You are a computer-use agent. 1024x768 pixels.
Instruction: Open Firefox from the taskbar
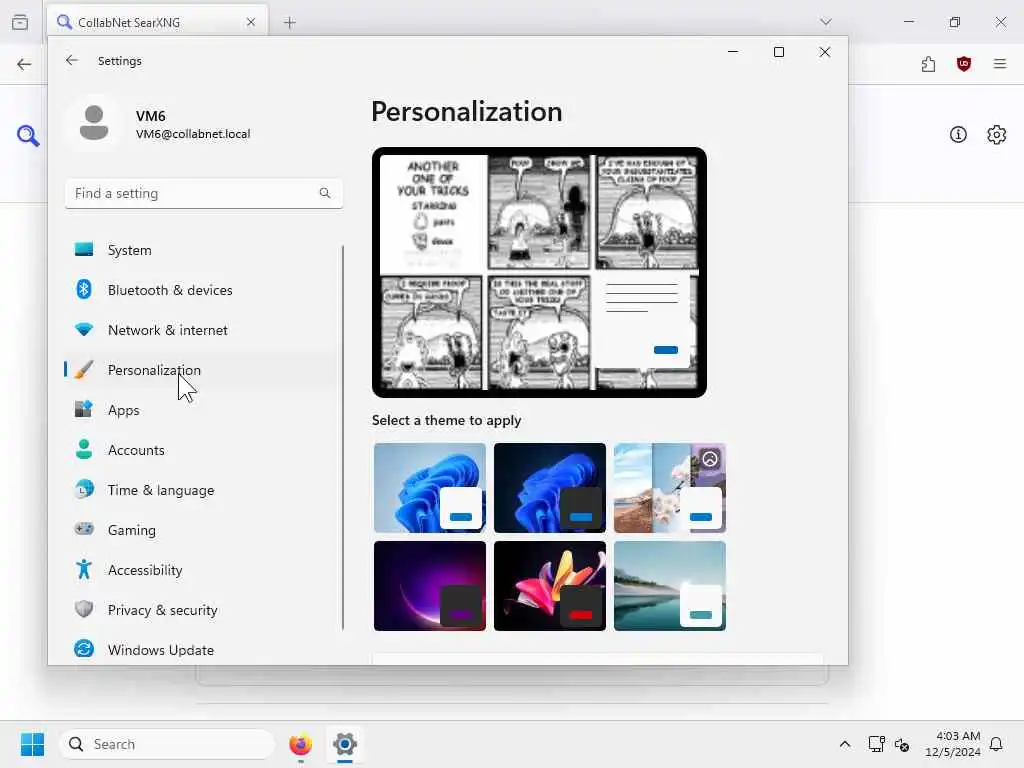pos(300,744)
